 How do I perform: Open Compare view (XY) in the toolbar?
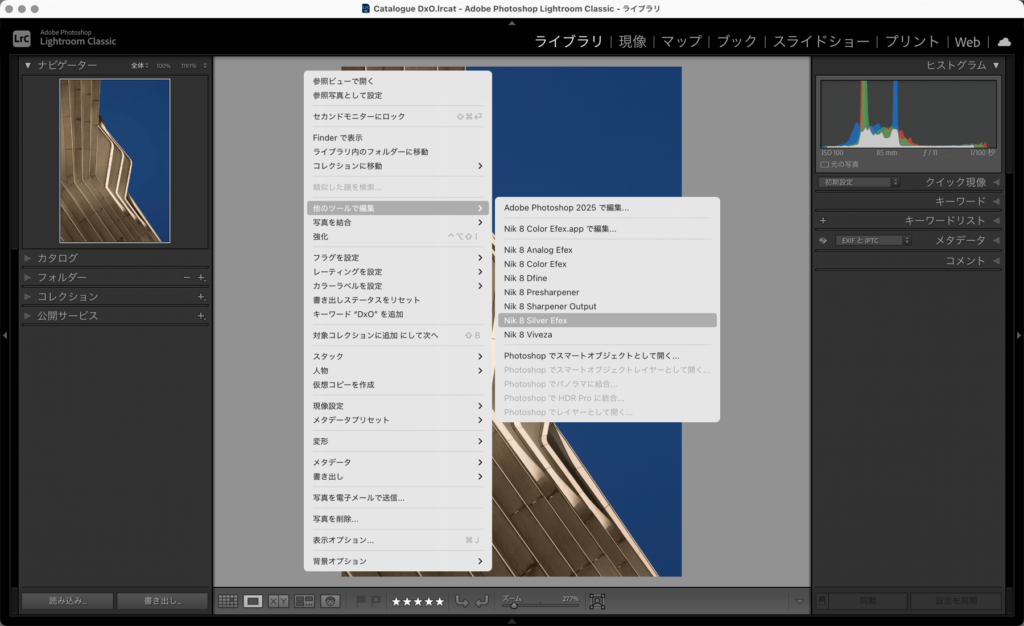278,601
